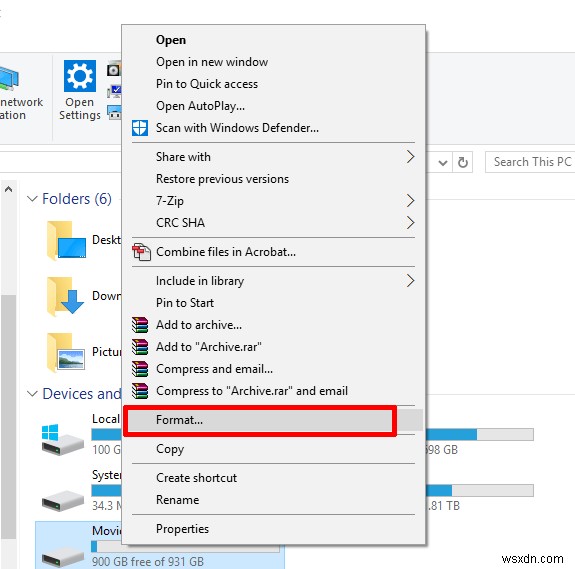Select Pin to Start
Image resolution: width=575 pixels, height=569 pixels.
(x=273, y=303)
